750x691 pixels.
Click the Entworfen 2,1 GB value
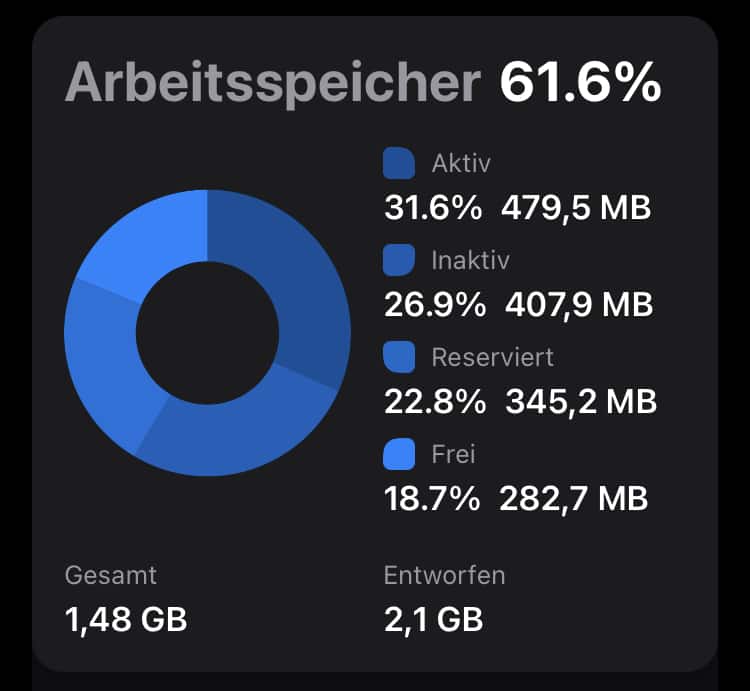(x=433, y=619)
